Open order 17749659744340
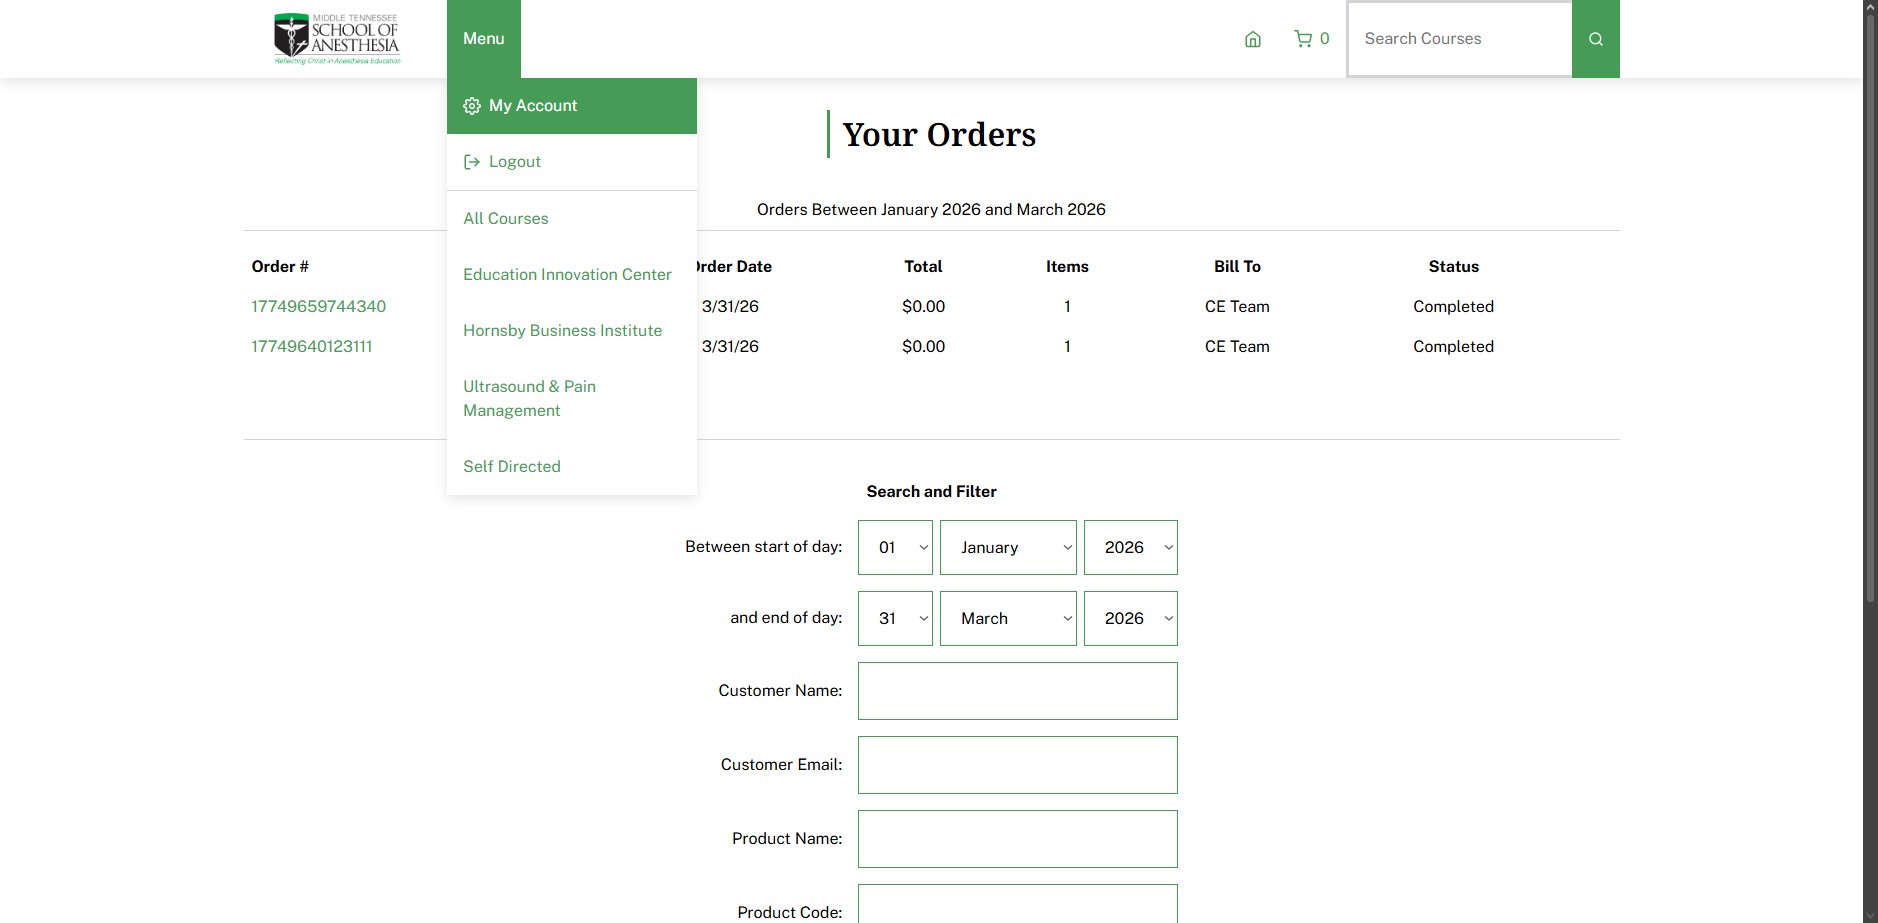The height and width of the screenshot is (923, 1878). click(319, 306)
